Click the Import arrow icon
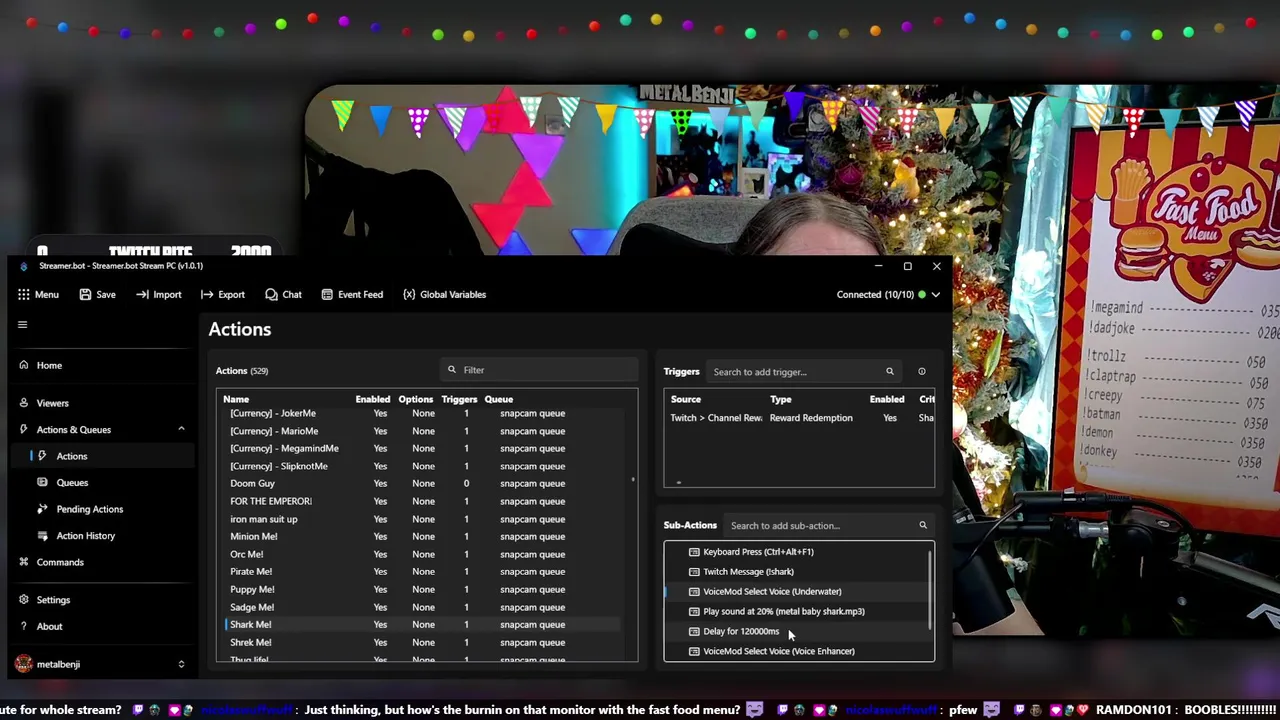 coord(142,294)
